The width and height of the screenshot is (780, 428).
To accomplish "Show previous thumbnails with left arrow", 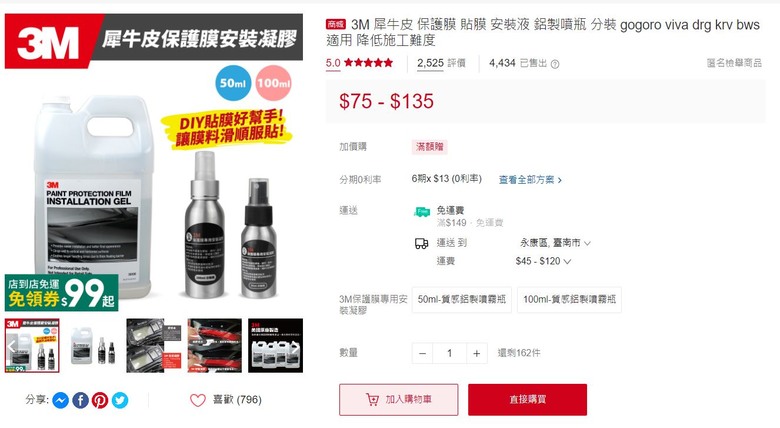I will 12,347.
